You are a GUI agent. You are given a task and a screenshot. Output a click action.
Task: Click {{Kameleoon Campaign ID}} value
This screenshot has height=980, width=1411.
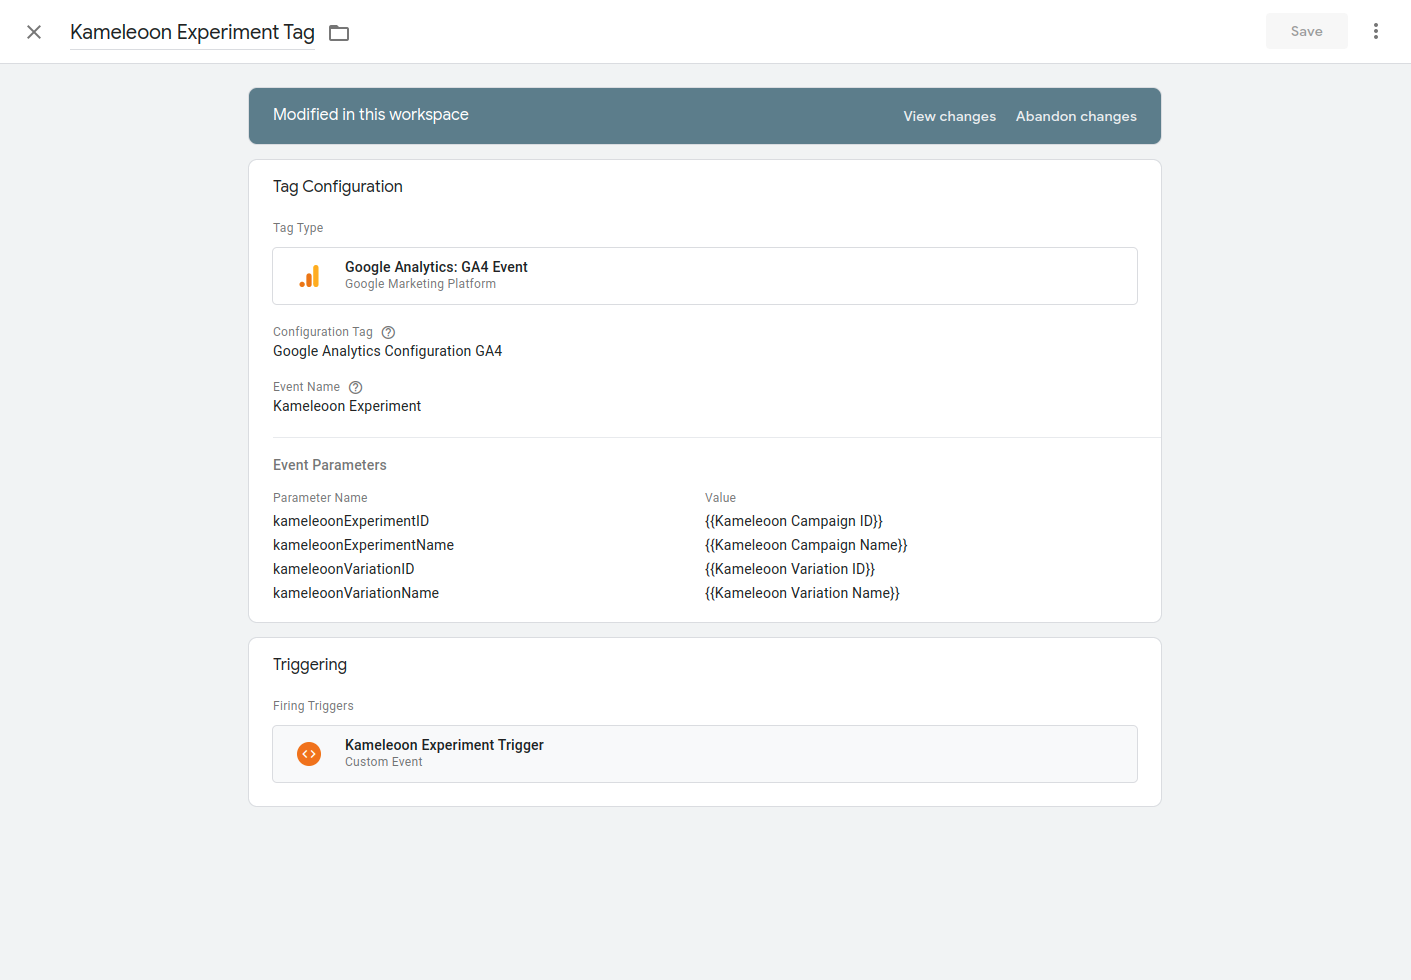click(794, 521)
